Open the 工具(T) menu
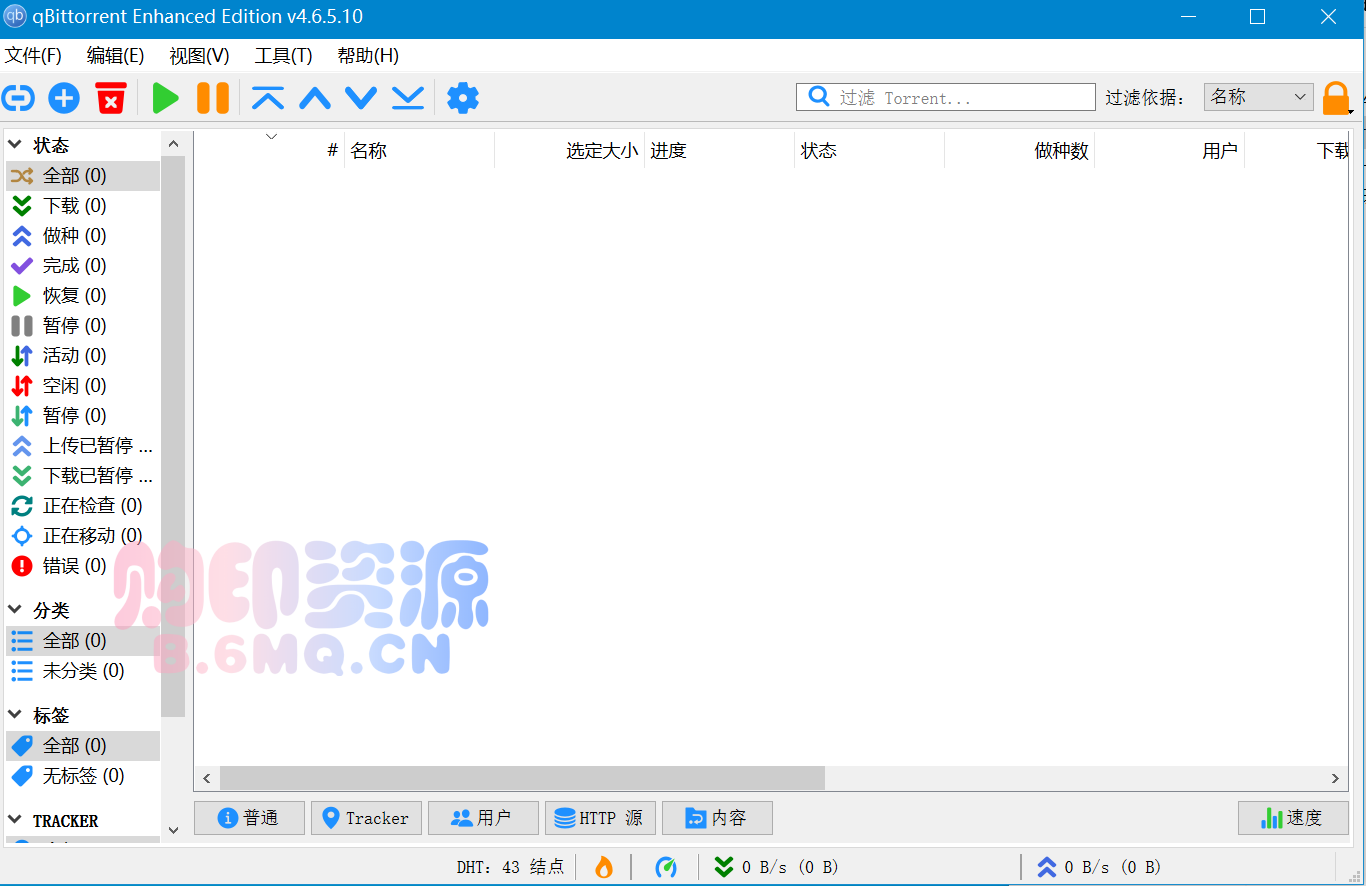 pos(283,56)
